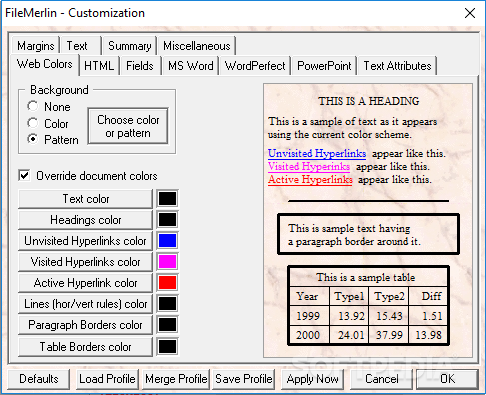
Task: Select the Pattern background option
Action: [x=53, y=139]
